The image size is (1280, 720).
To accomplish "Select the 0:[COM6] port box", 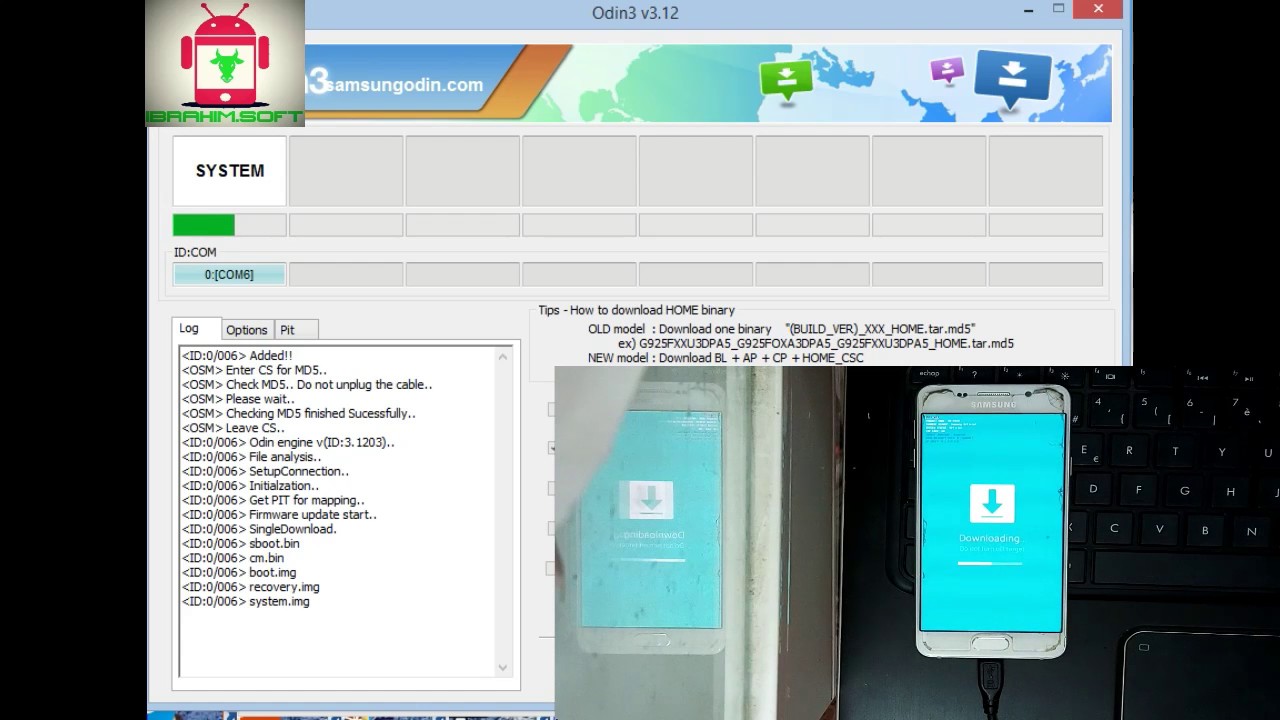I will [229, 274].
